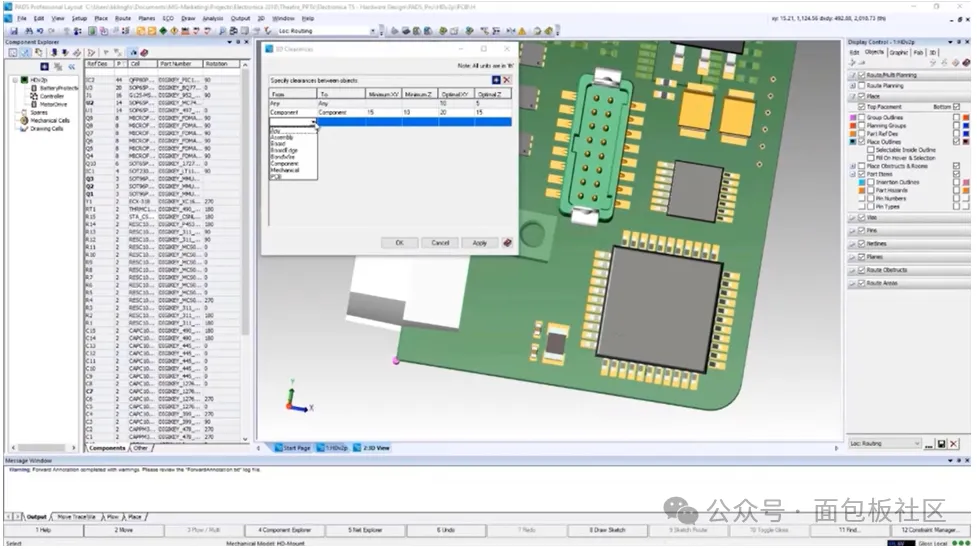The height and width of the screenshot is (549, 977).
Task: Open the Loc: Routing dropdown in the toolbar
Action: point(373,31)
